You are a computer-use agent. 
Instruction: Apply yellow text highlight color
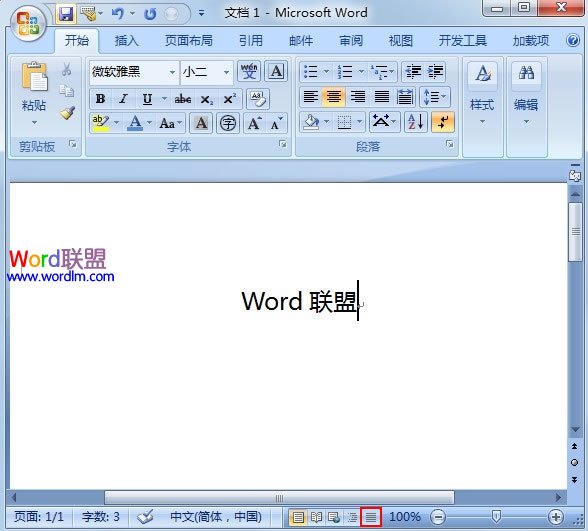tap(100, 123)
